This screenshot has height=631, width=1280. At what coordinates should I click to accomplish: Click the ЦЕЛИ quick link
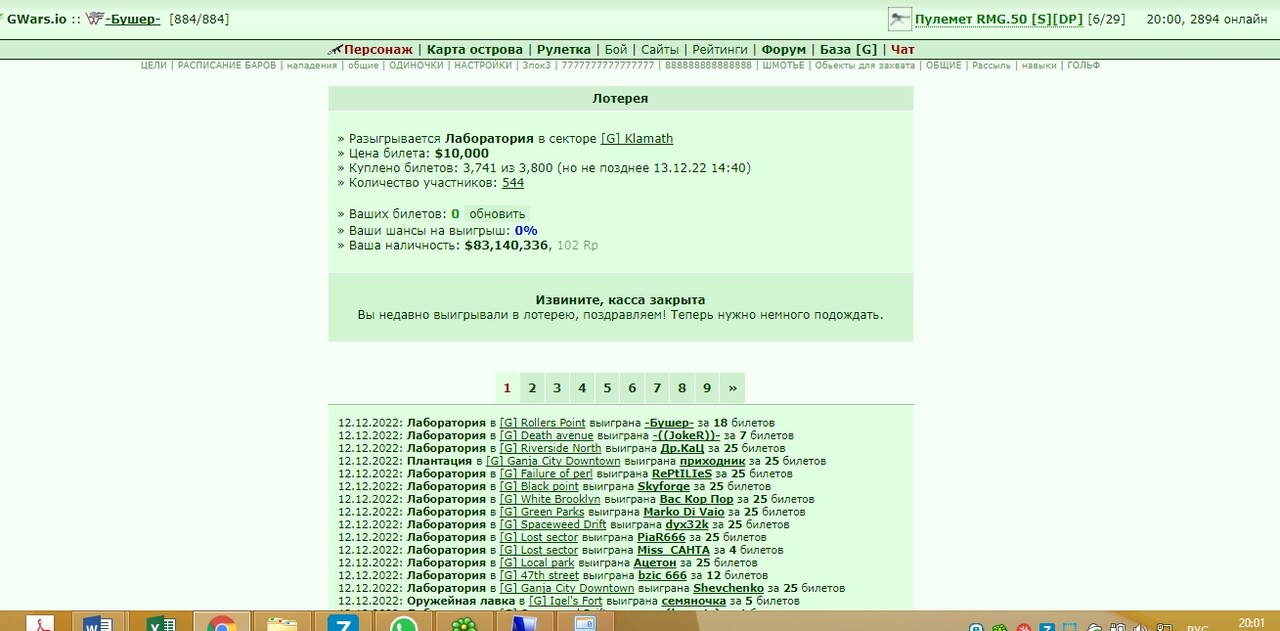[x=154, y=65]
